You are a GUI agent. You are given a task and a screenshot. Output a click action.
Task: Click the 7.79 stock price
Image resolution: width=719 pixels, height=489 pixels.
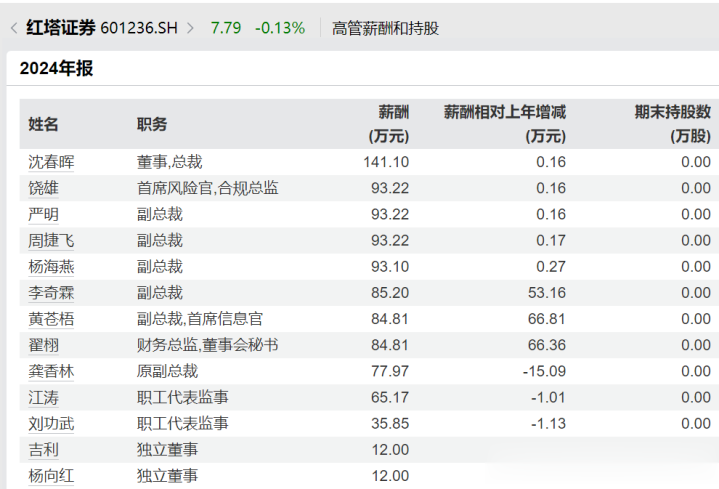click(x=226, y=28)
